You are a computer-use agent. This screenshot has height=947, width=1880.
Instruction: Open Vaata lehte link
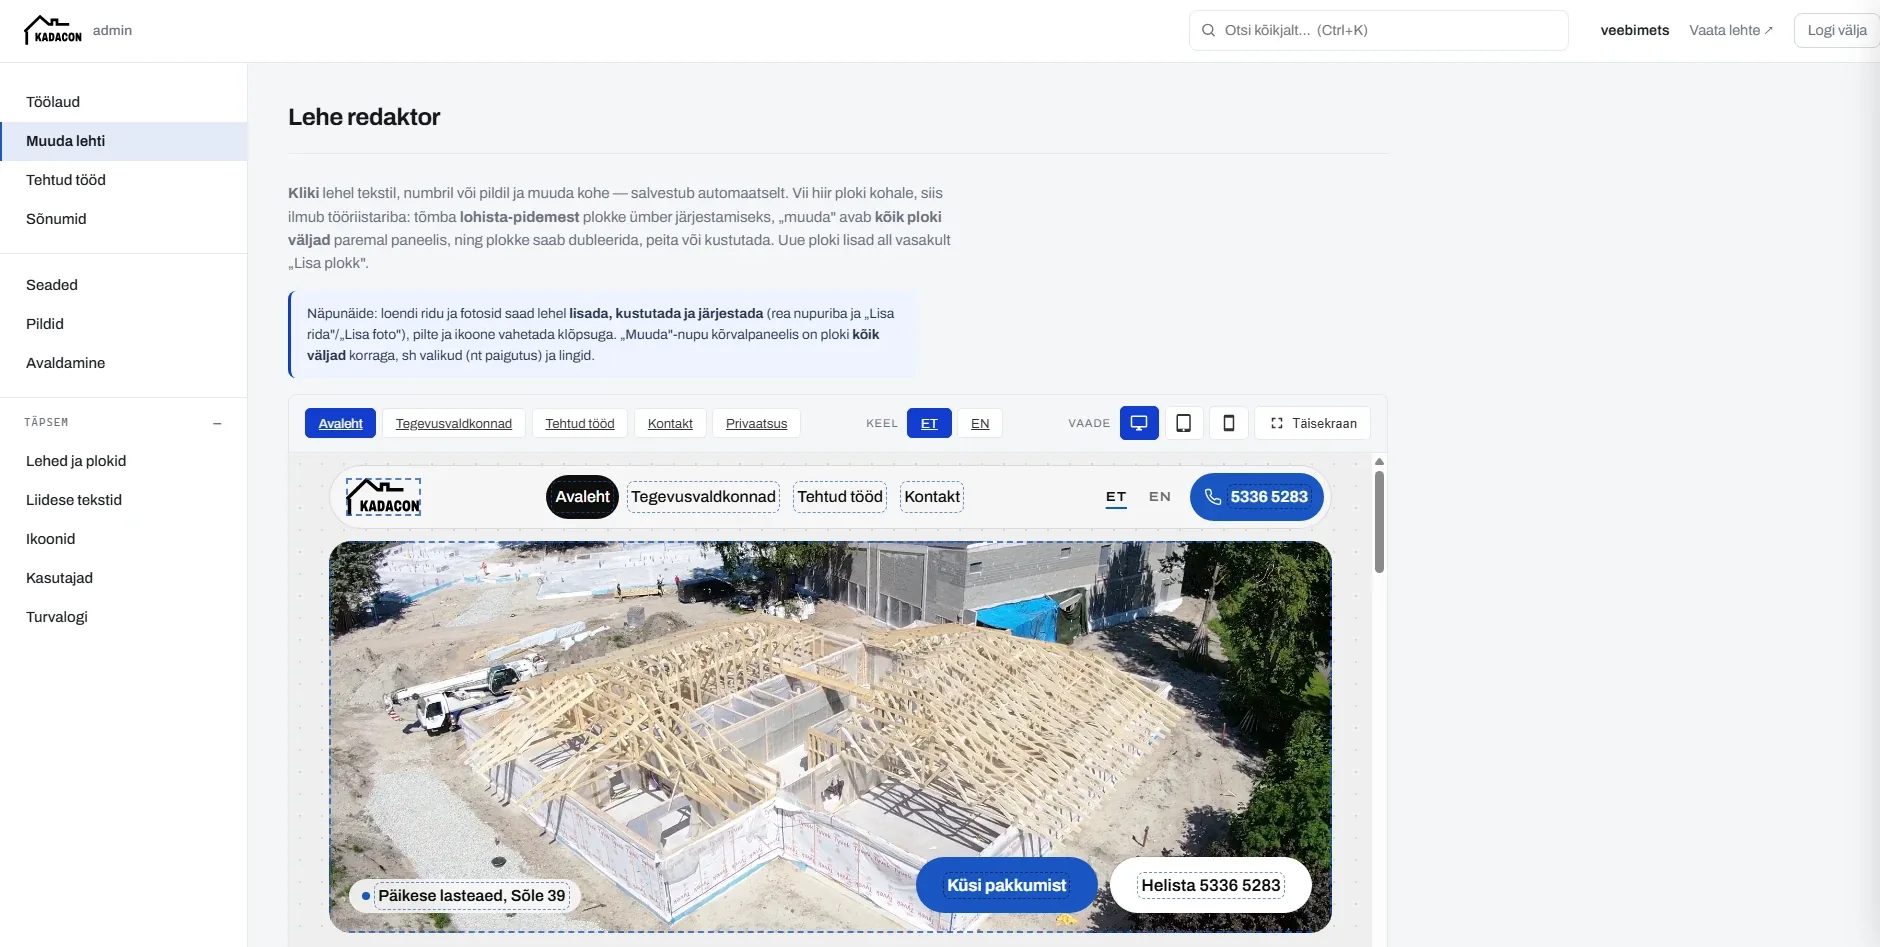1731,30
